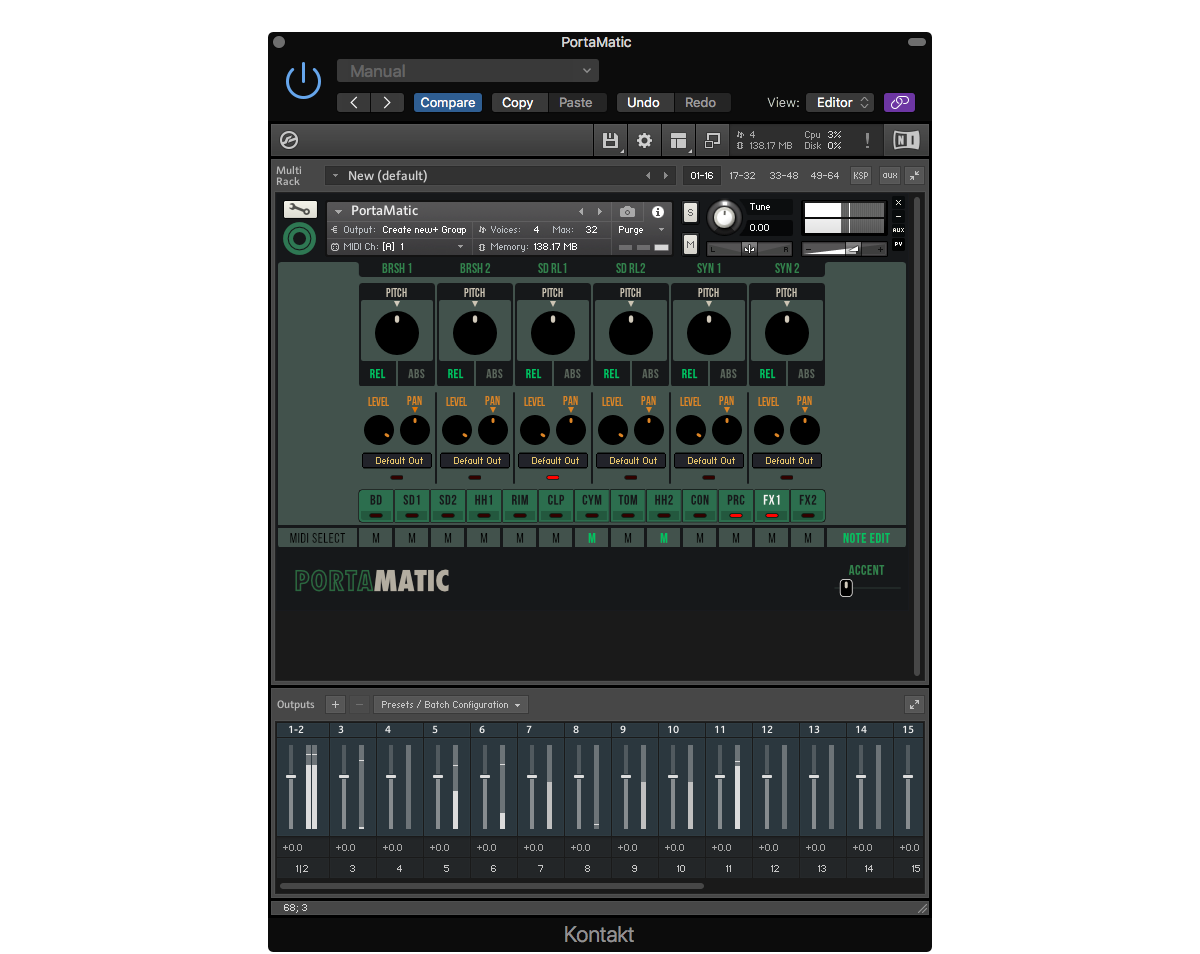Select the BRSH 1 tab
Screen dimensions: 1200x954
click(397, 268)
